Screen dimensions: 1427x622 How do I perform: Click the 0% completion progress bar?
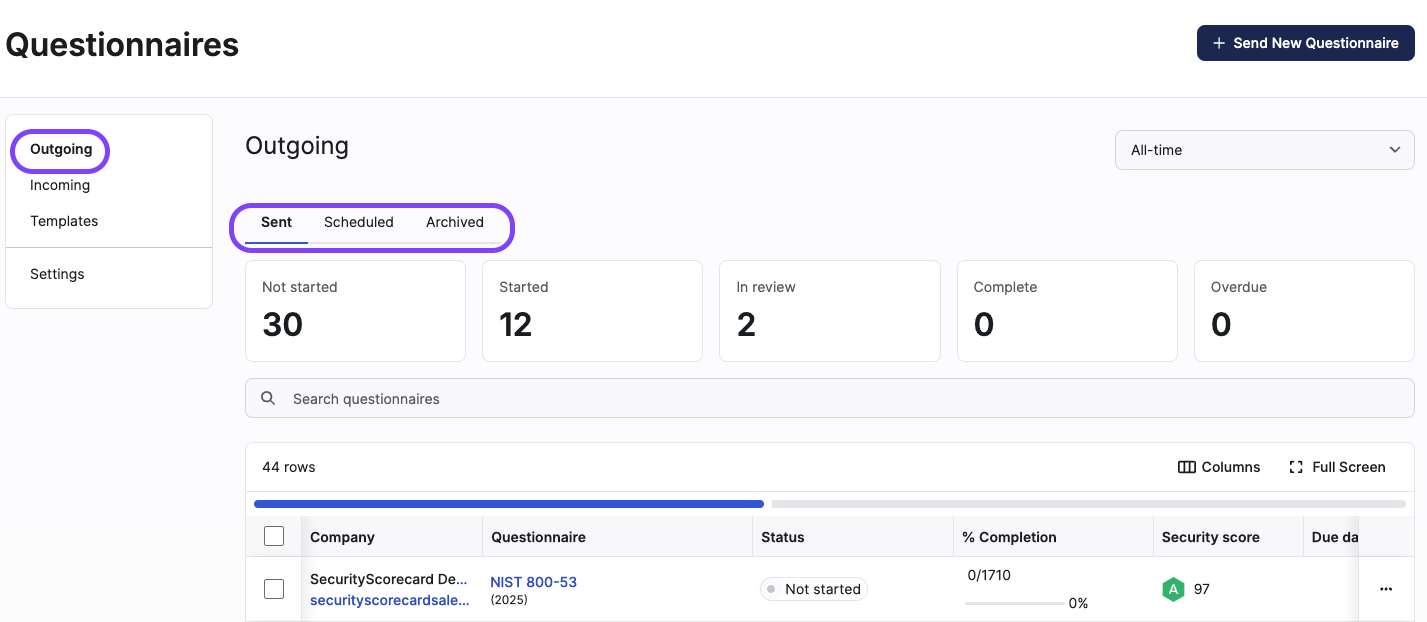tap(1015, 603)
